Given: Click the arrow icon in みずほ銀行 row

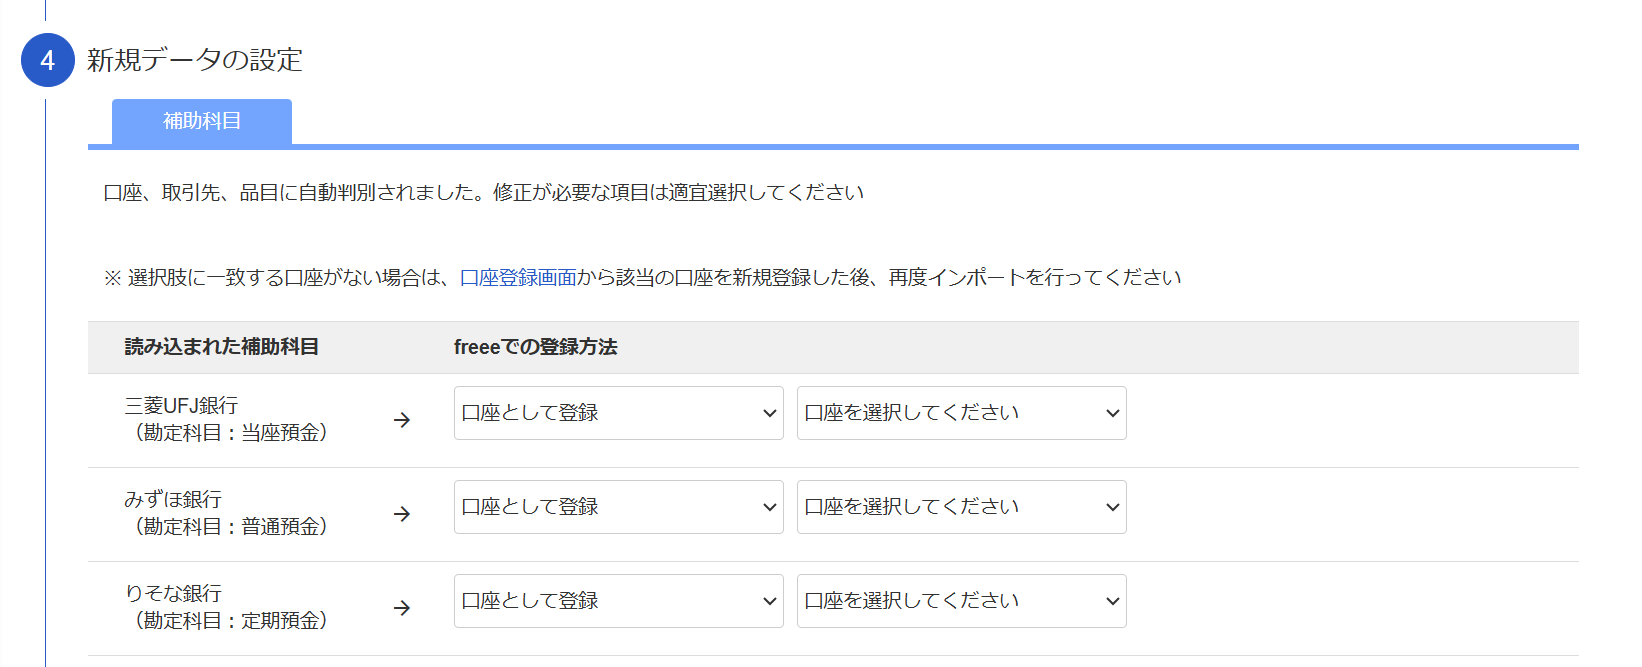Looking at the screenshot, I should click(402, 514).
